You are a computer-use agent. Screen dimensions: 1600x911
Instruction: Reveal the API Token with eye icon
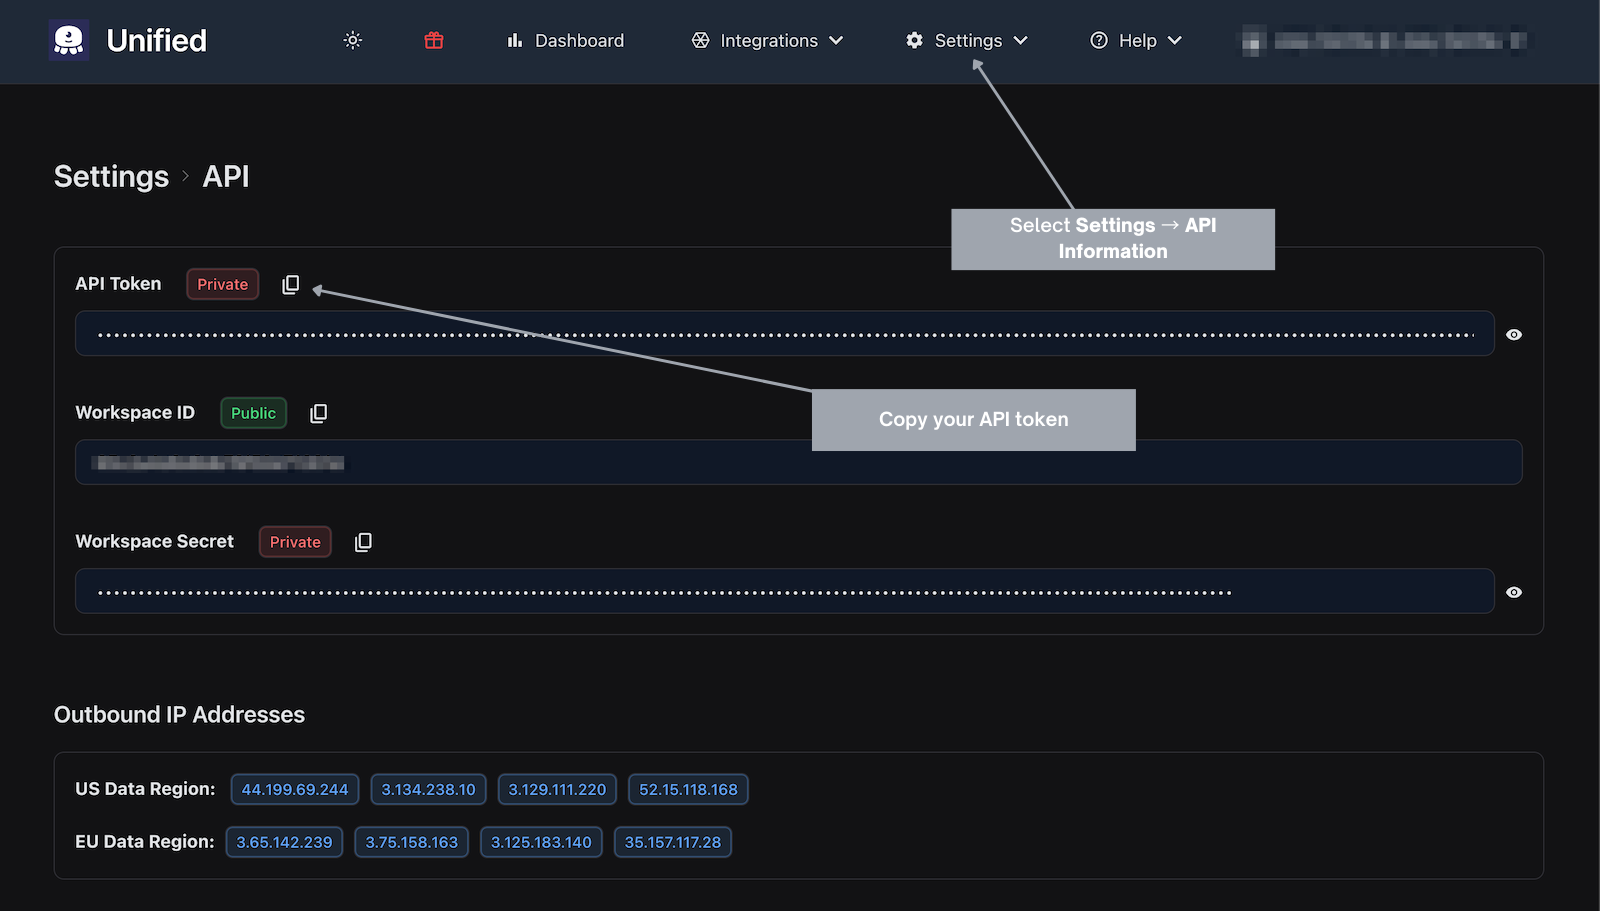point(1514,335)
